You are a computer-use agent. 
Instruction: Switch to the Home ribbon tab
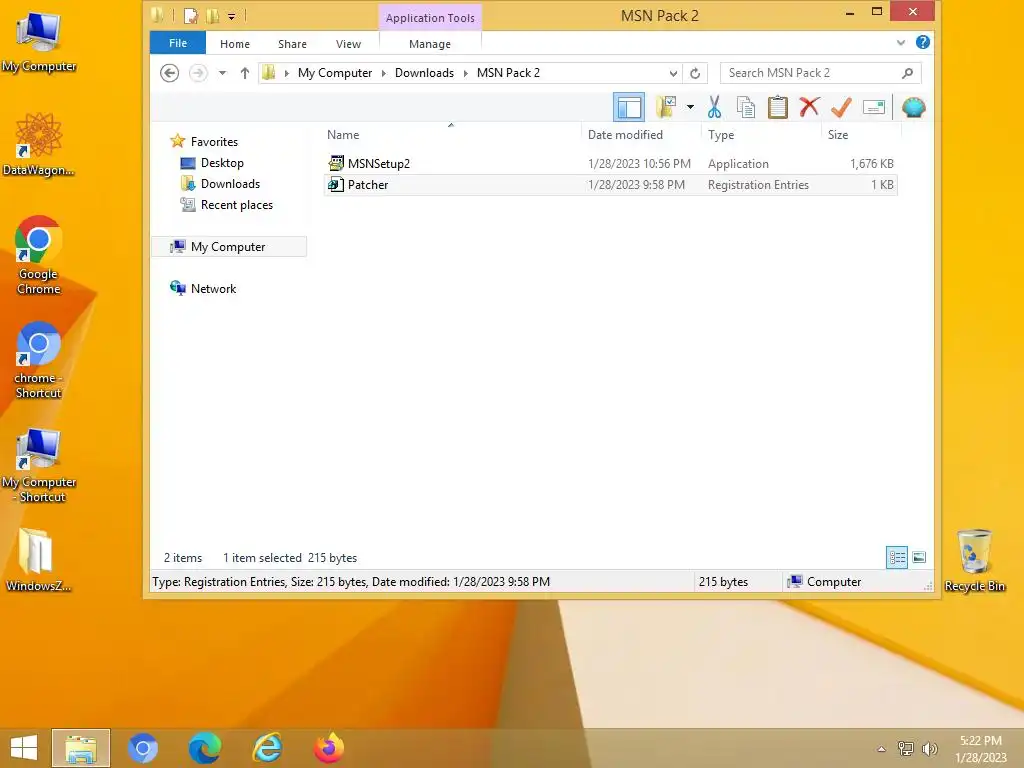click(x=234, y=44)
